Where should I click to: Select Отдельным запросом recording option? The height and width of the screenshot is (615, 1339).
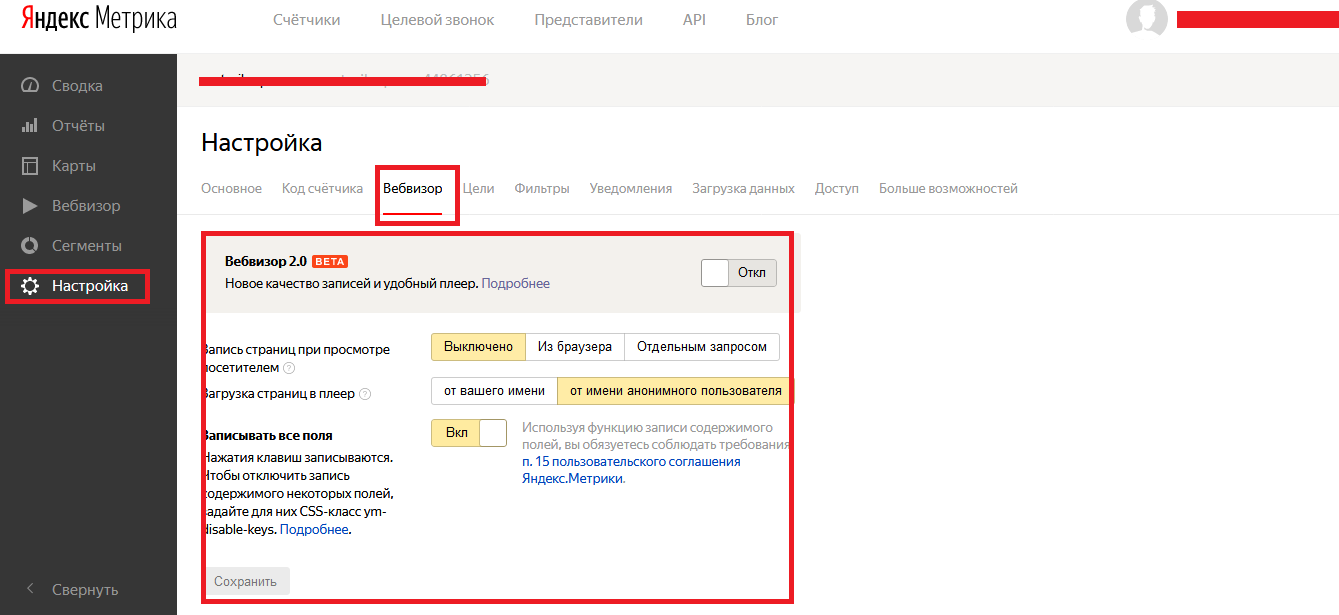coord(702,347)
